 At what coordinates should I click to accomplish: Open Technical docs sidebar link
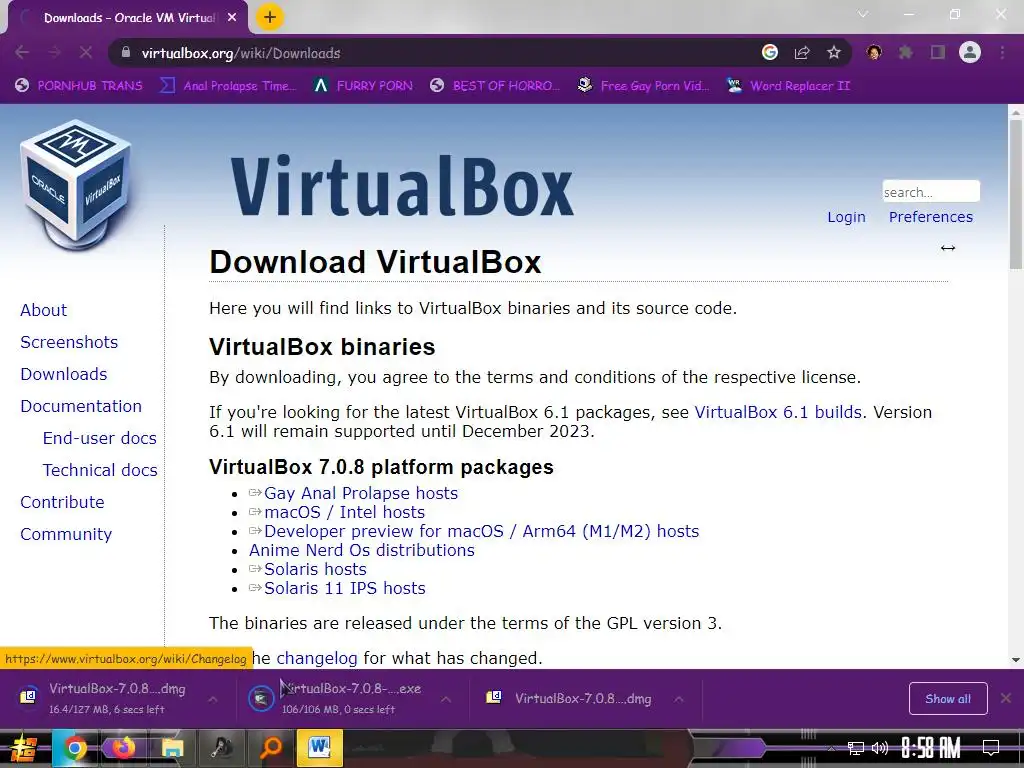tap(100, 470)
